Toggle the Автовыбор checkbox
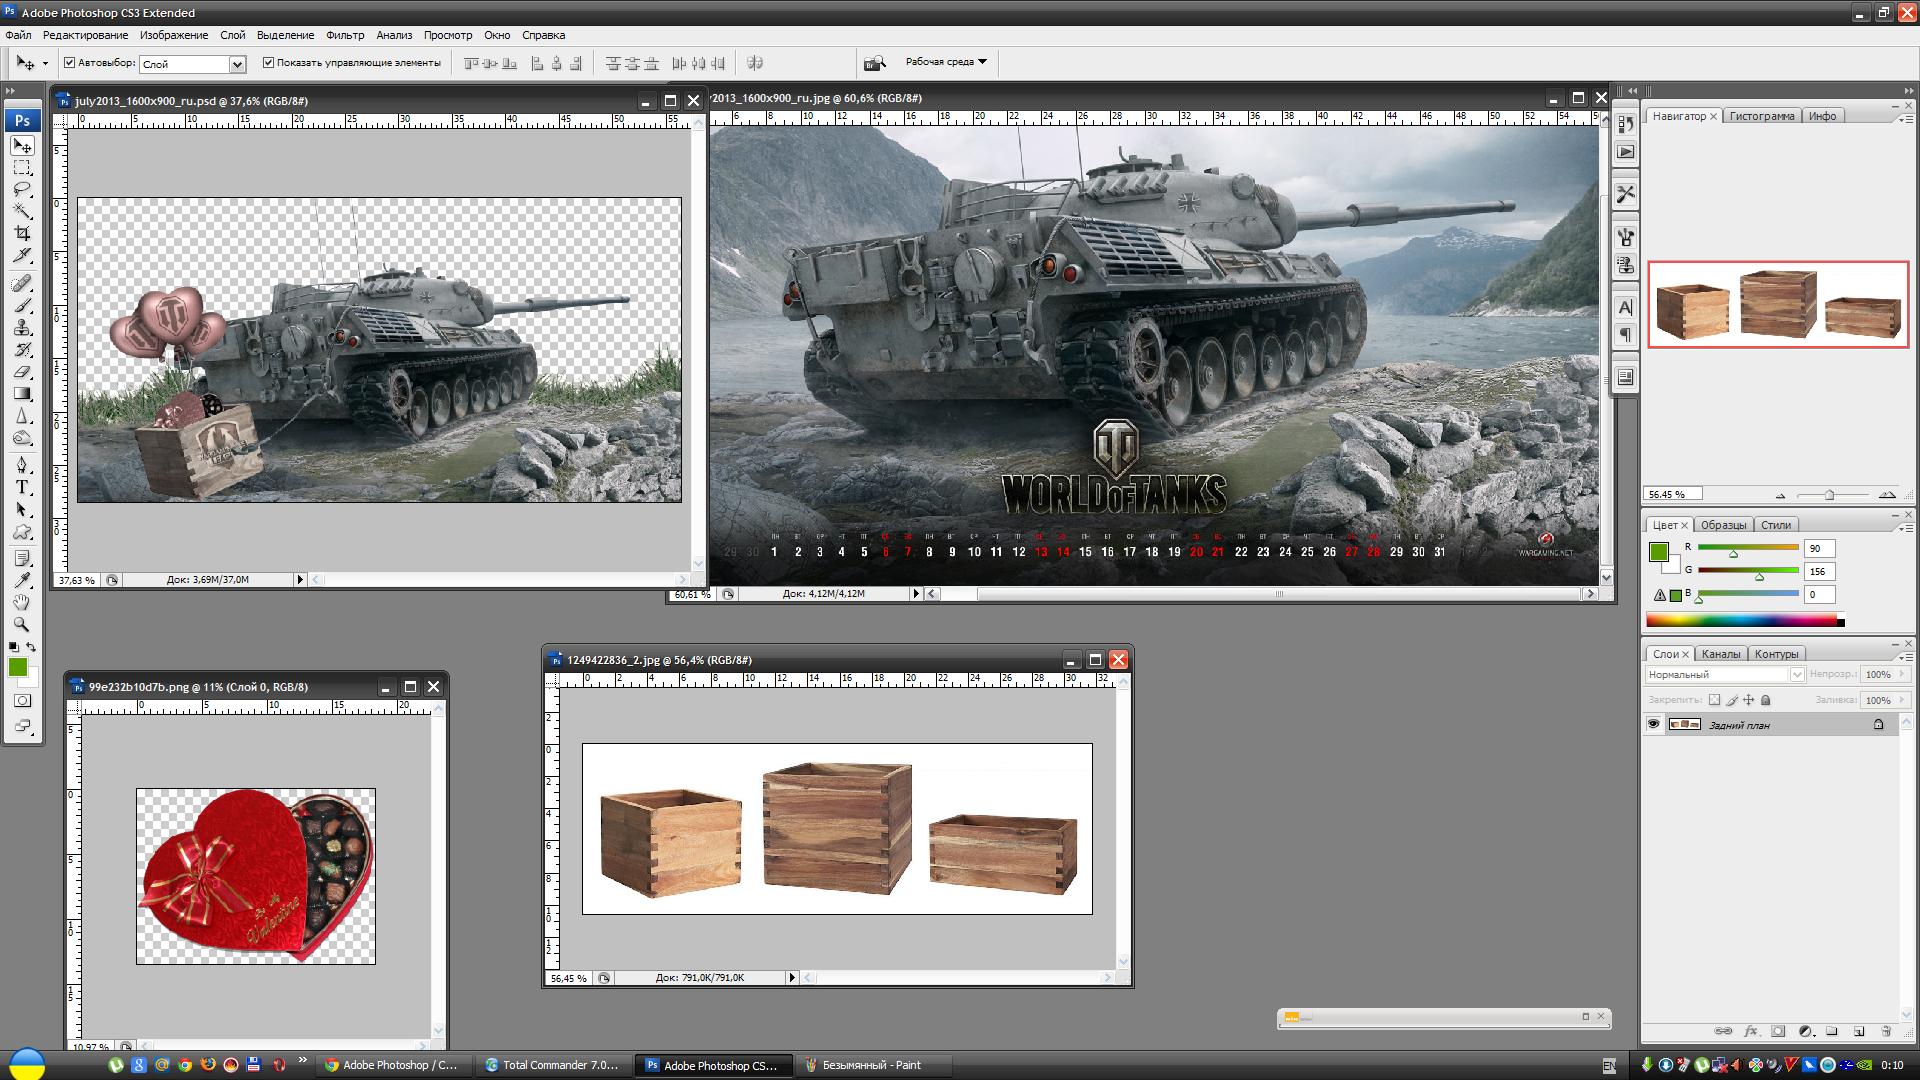1920x1080 pixels. click(x=70, y=63)
